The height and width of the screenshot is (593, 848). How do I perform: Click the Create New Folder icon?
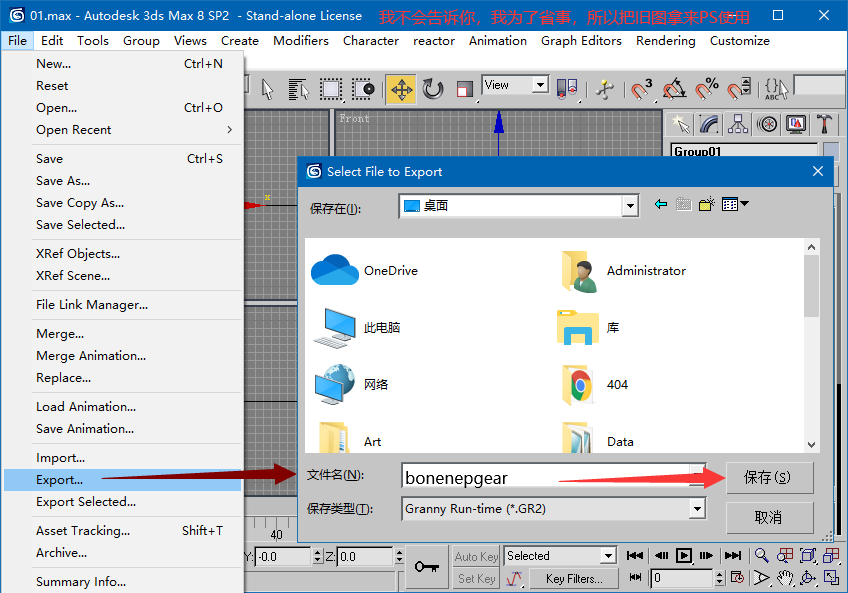pos(707,204)
